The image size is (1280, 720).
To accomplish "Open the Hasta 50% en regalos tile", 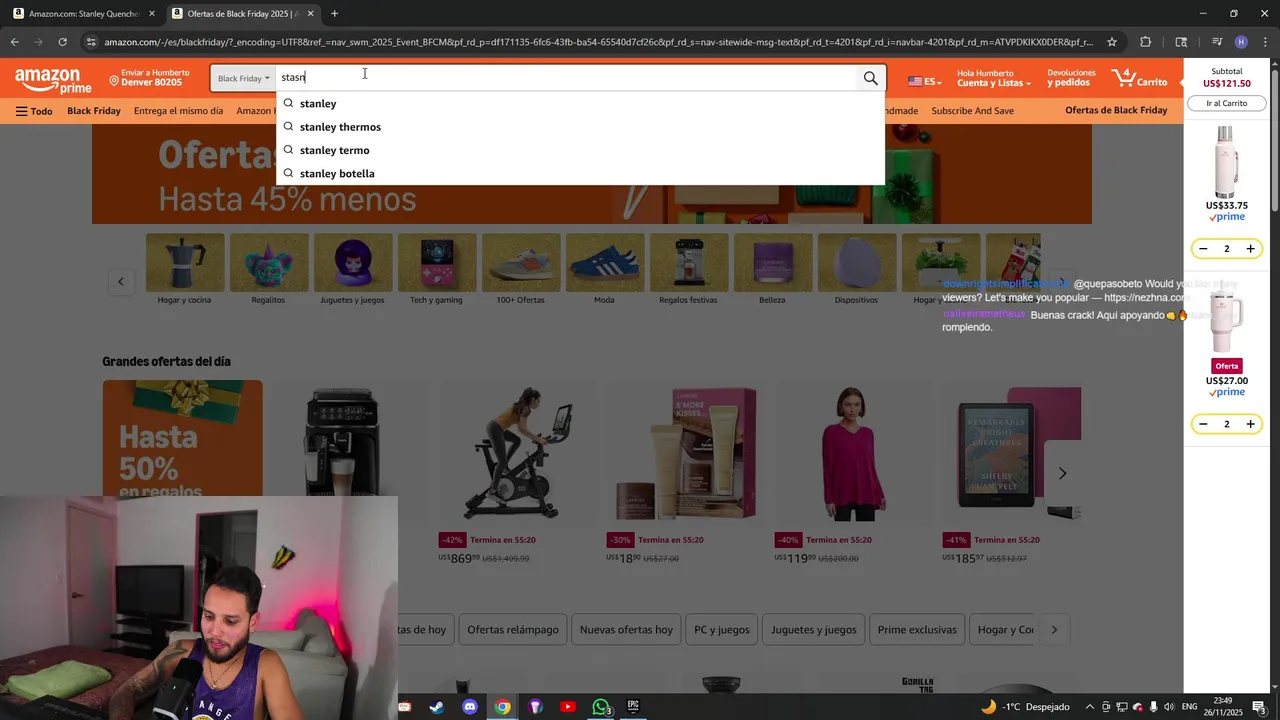I will 182,439.
